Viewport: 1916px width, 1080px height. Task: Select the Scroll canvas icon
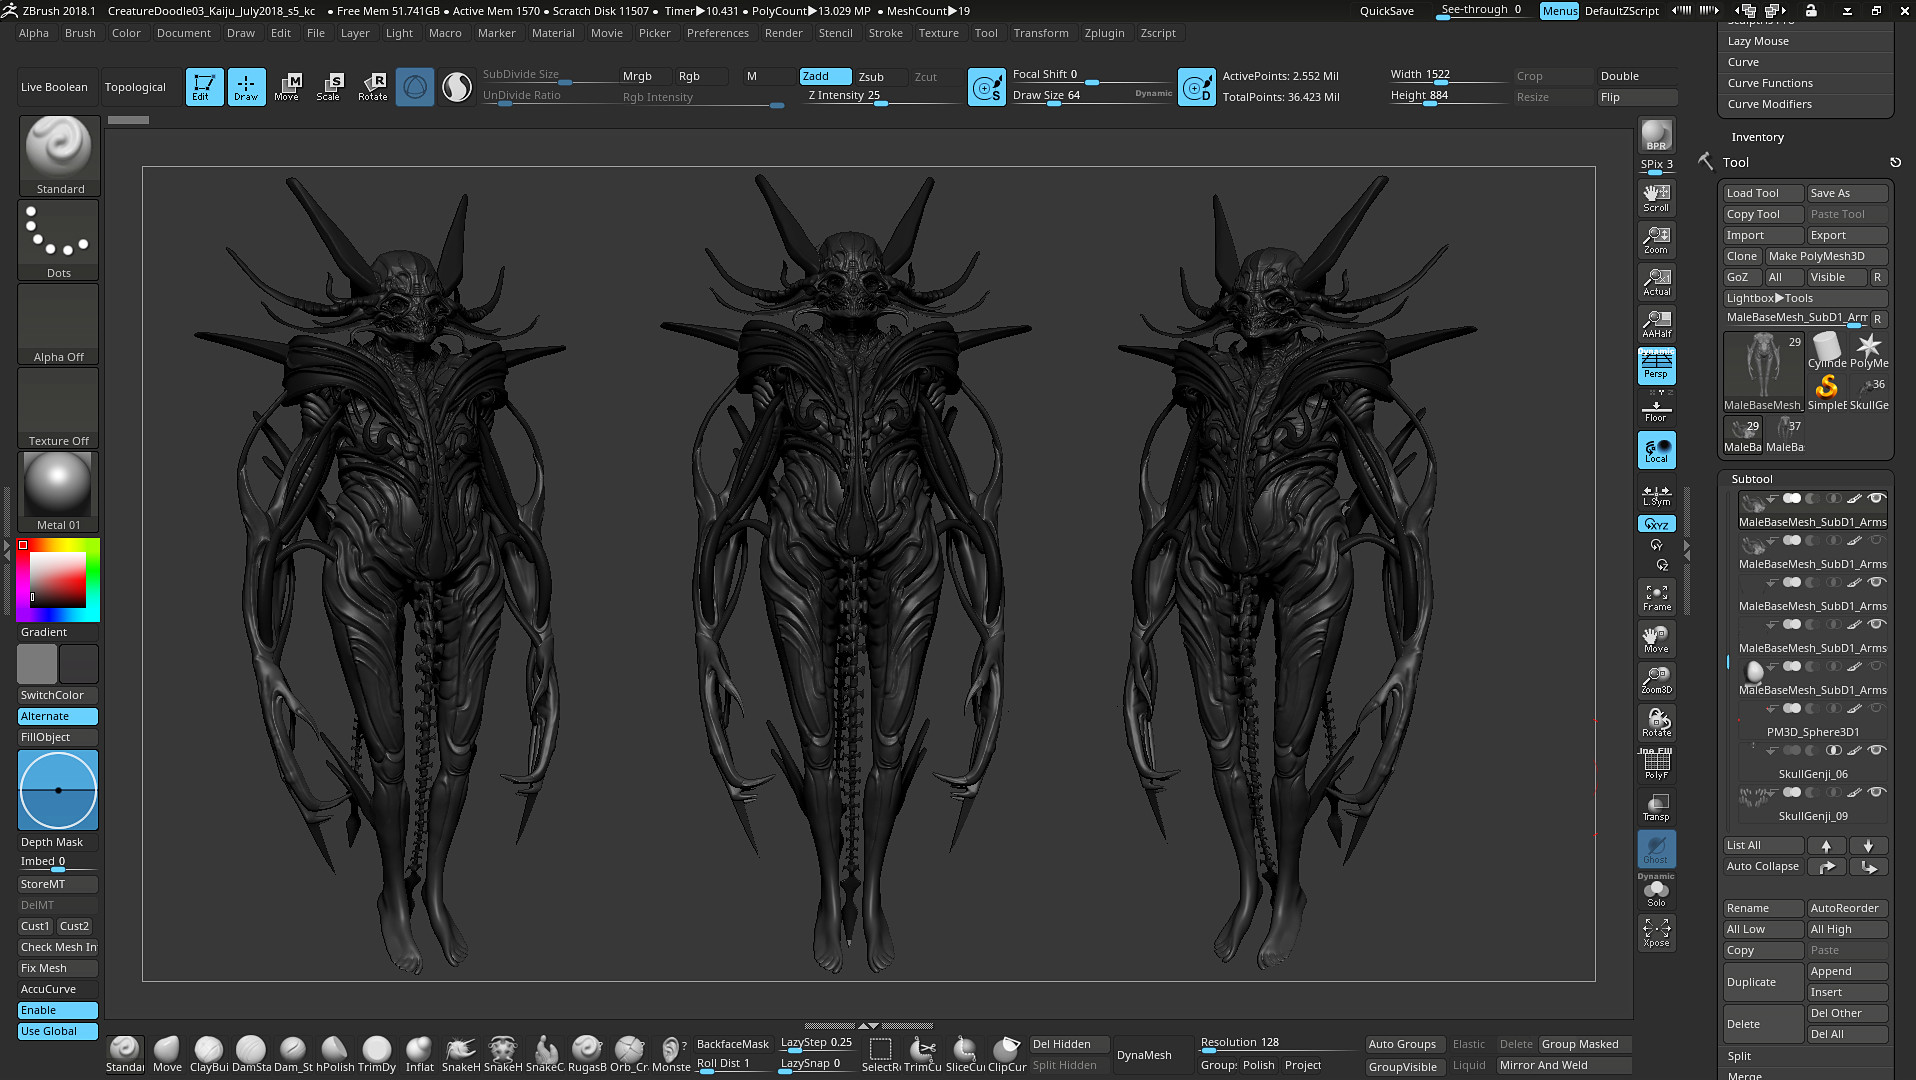click(1656, 197)
